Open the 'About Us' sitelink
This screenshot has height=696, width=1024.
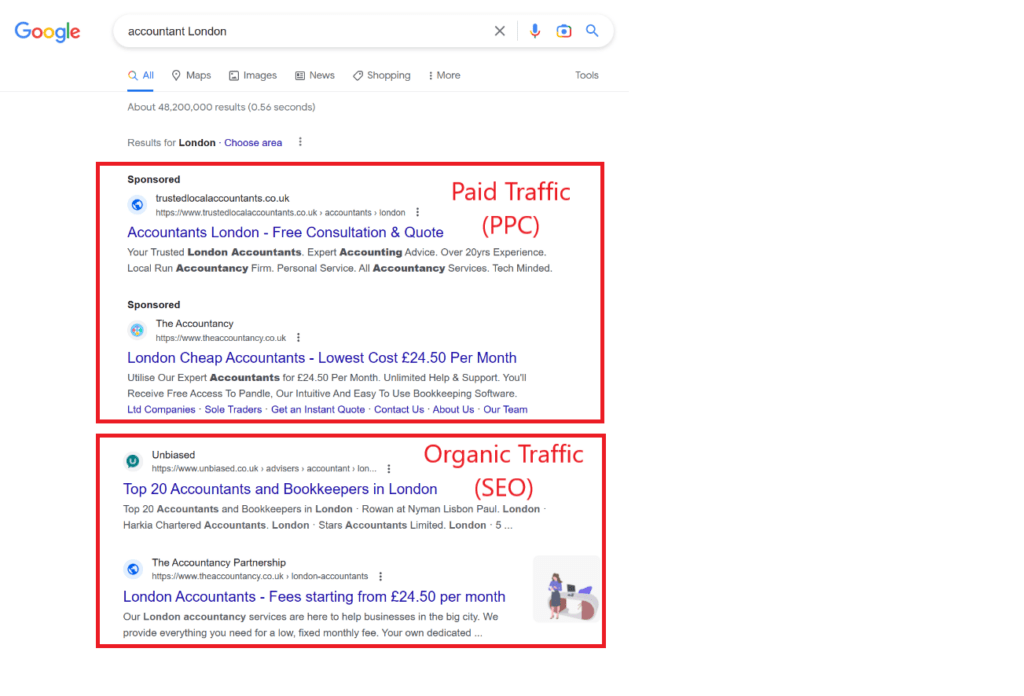[x=453, y=409]
